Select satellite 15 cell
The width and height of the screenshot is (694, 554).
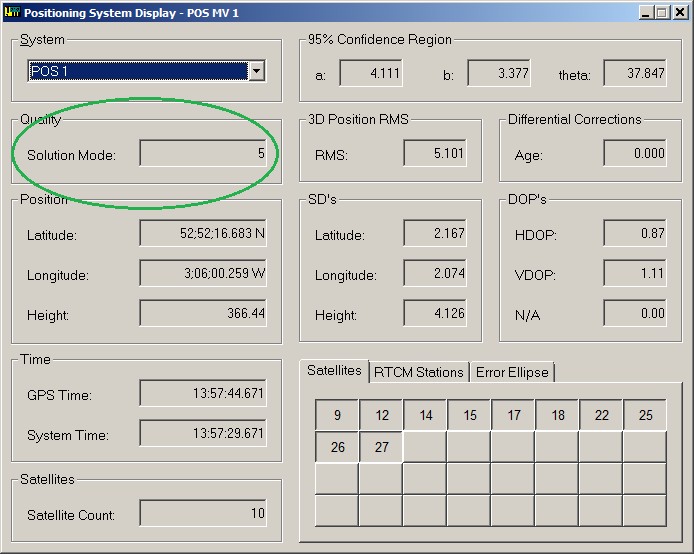tap(469, 415)
